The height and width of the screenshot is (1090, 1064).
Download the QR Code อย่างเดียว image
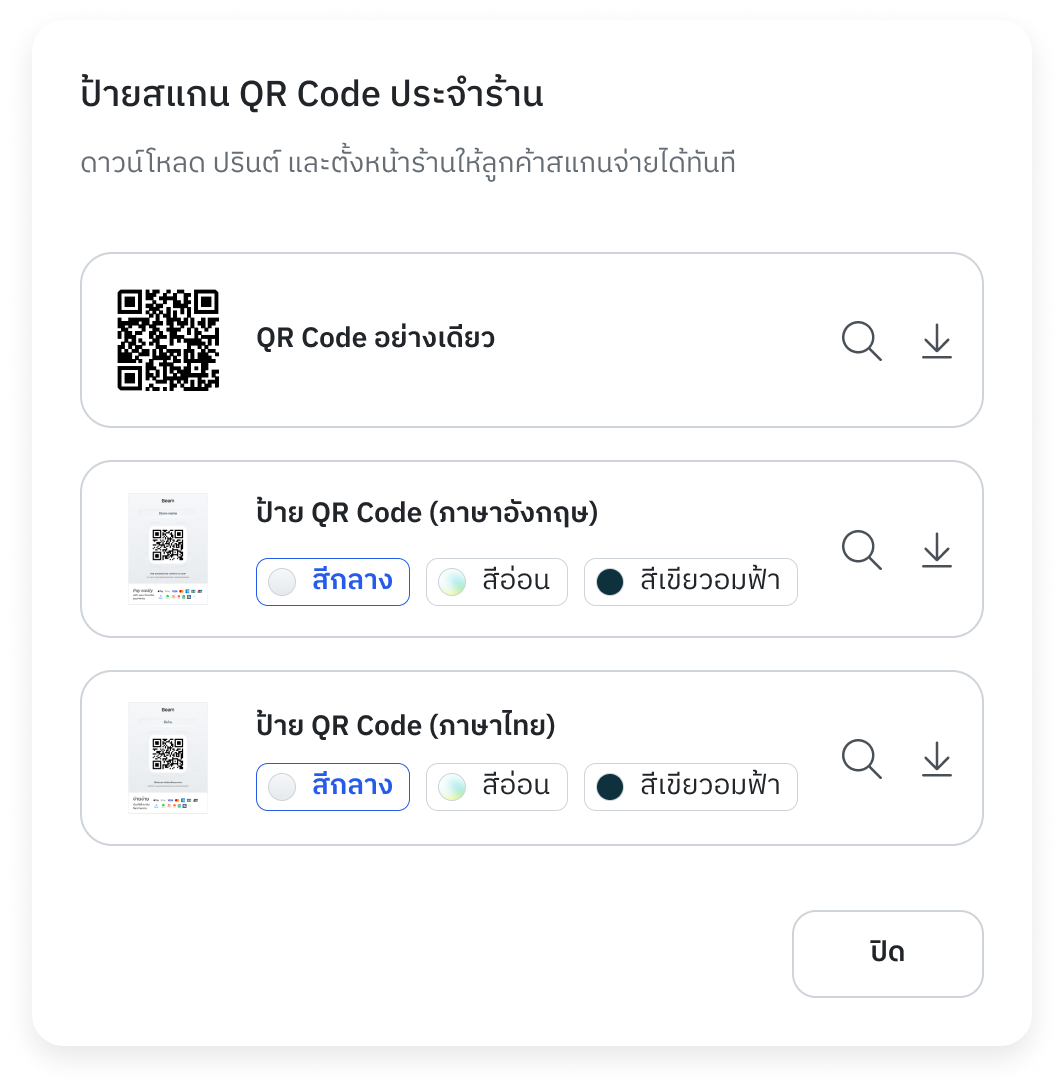tap(937, 341)
